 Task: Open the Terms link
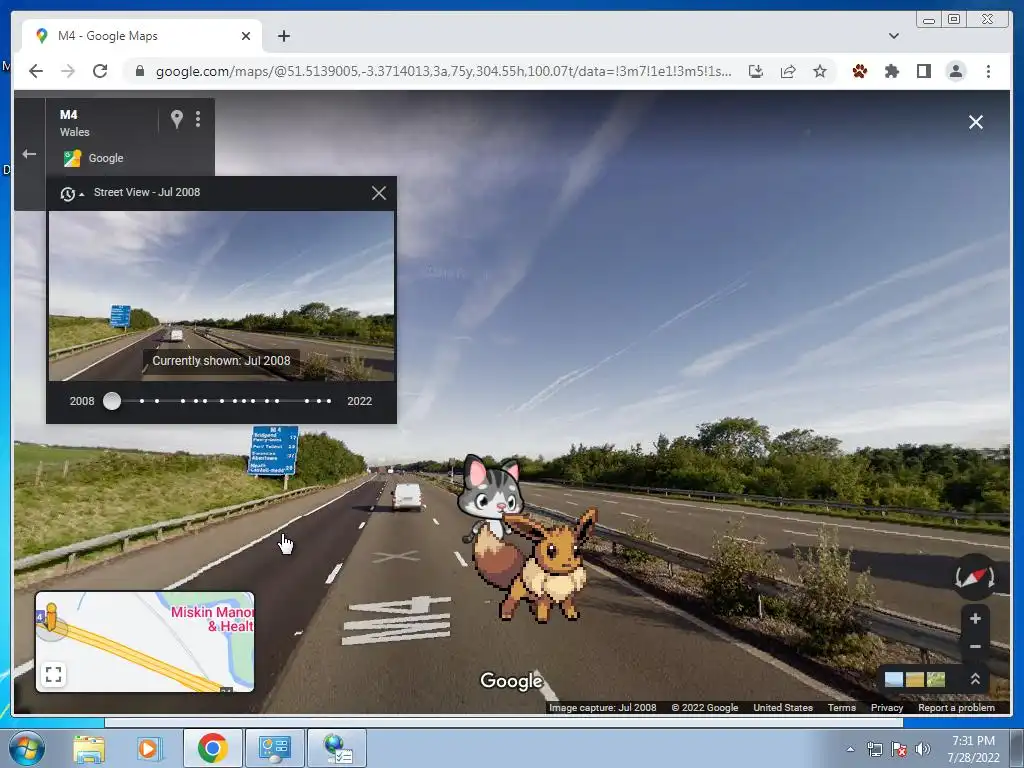[x=841, y=707]
